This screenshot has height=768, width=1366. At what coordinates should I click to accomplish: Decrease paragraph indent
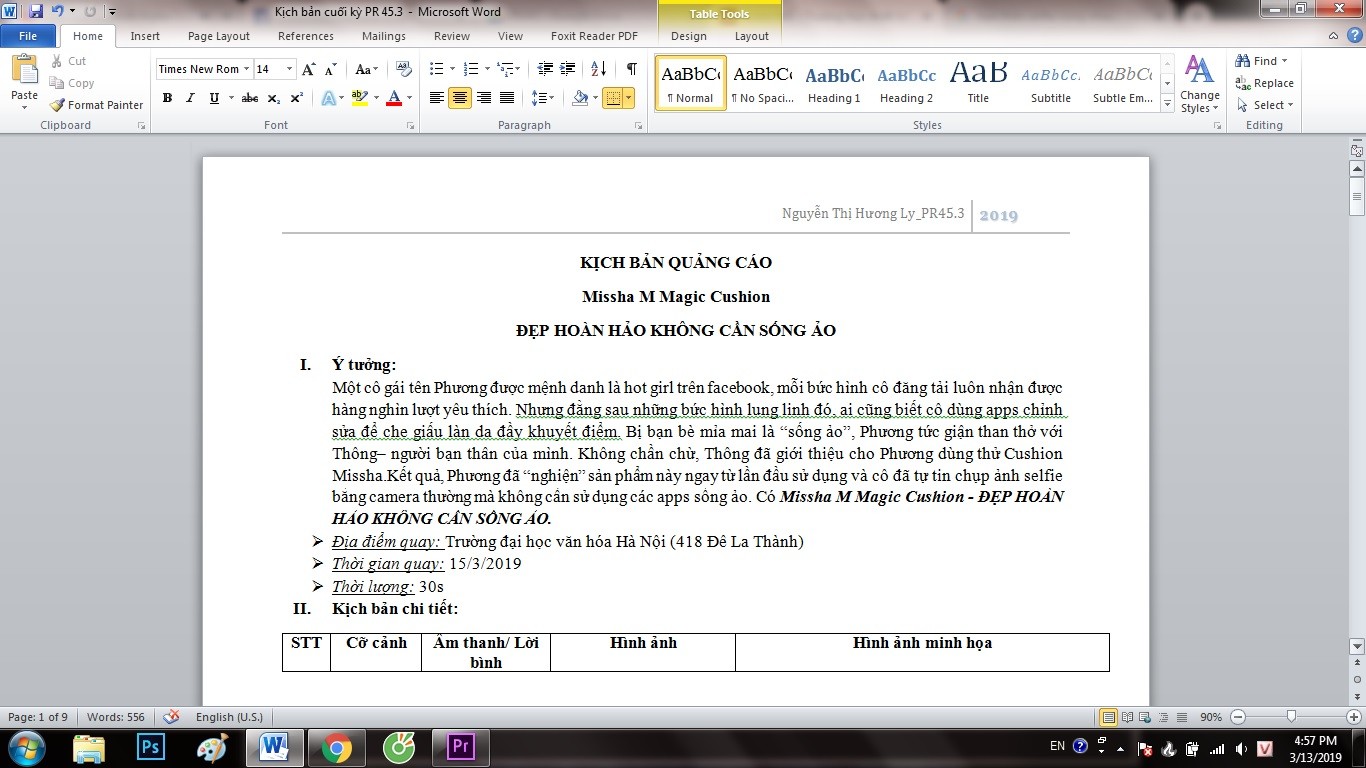pos(545,69)
